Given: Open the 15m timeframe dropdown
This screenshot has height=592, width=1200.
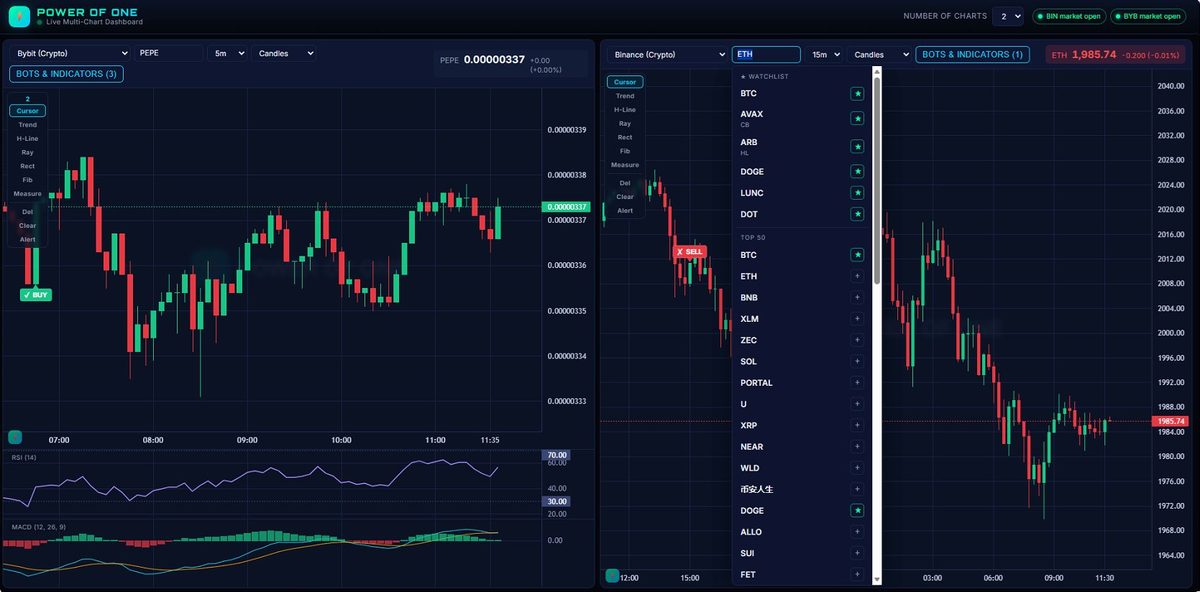Looking at the screenshot, I should (825, 55).
